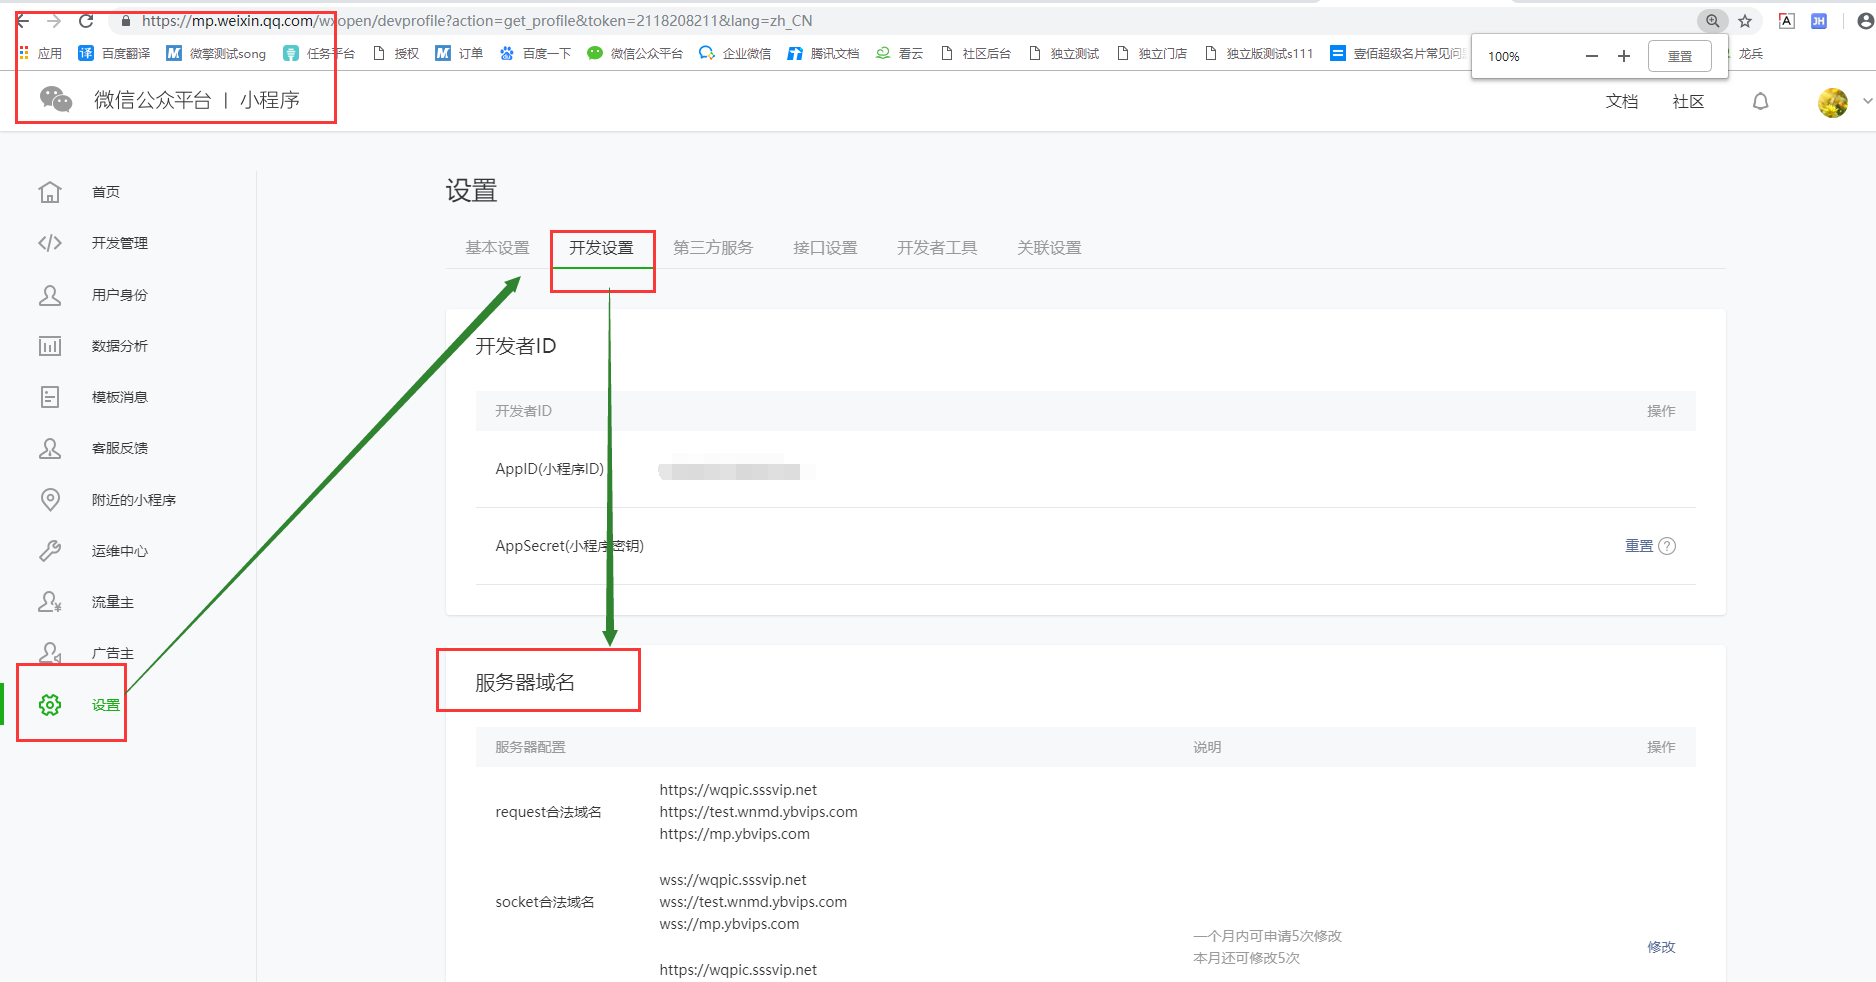The image size is (1876, 982).
Task: Click the 重置 link for AppSecret
Action: pos(1638,546)
